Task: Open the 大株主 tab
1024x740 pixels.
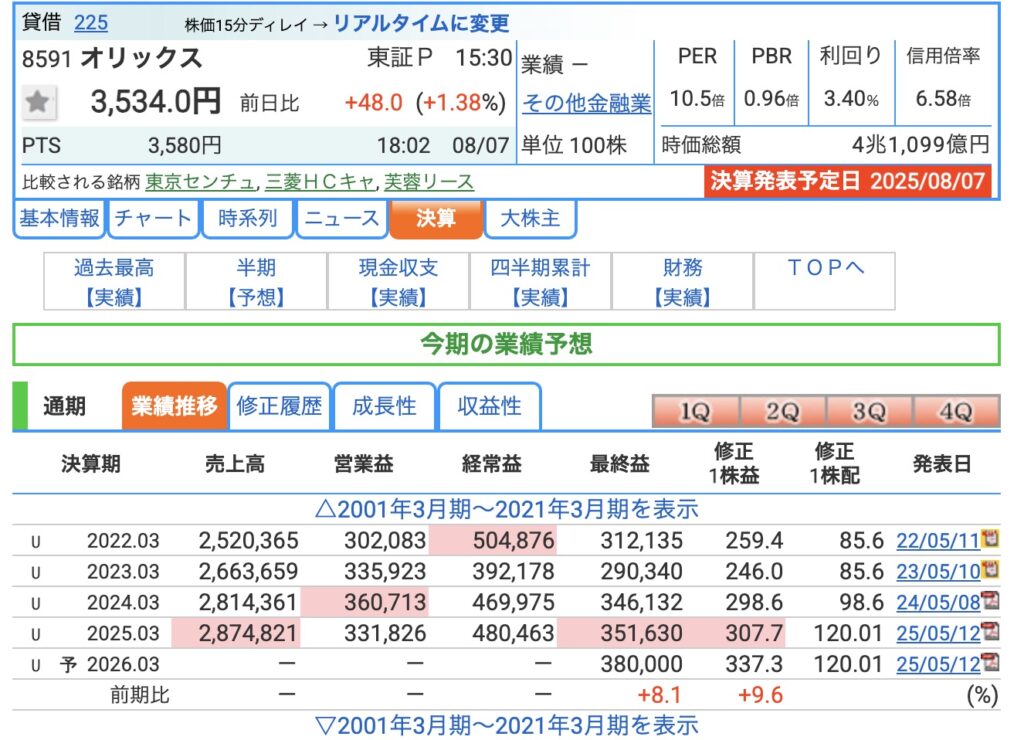Action: [530, 218]
